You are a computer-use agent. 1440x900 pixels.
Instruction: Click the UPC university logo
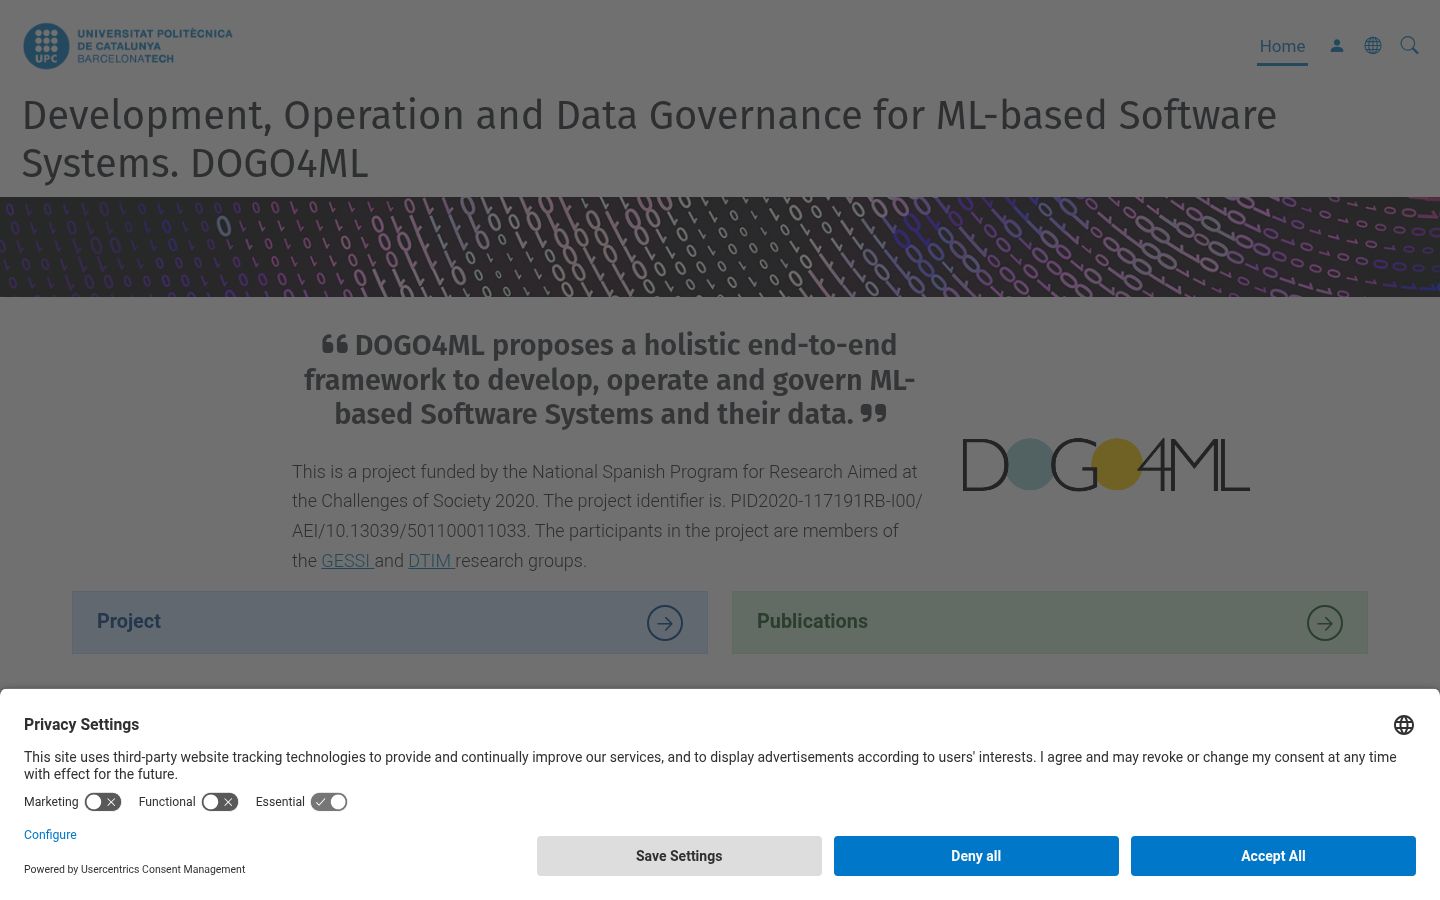[128, 46]
